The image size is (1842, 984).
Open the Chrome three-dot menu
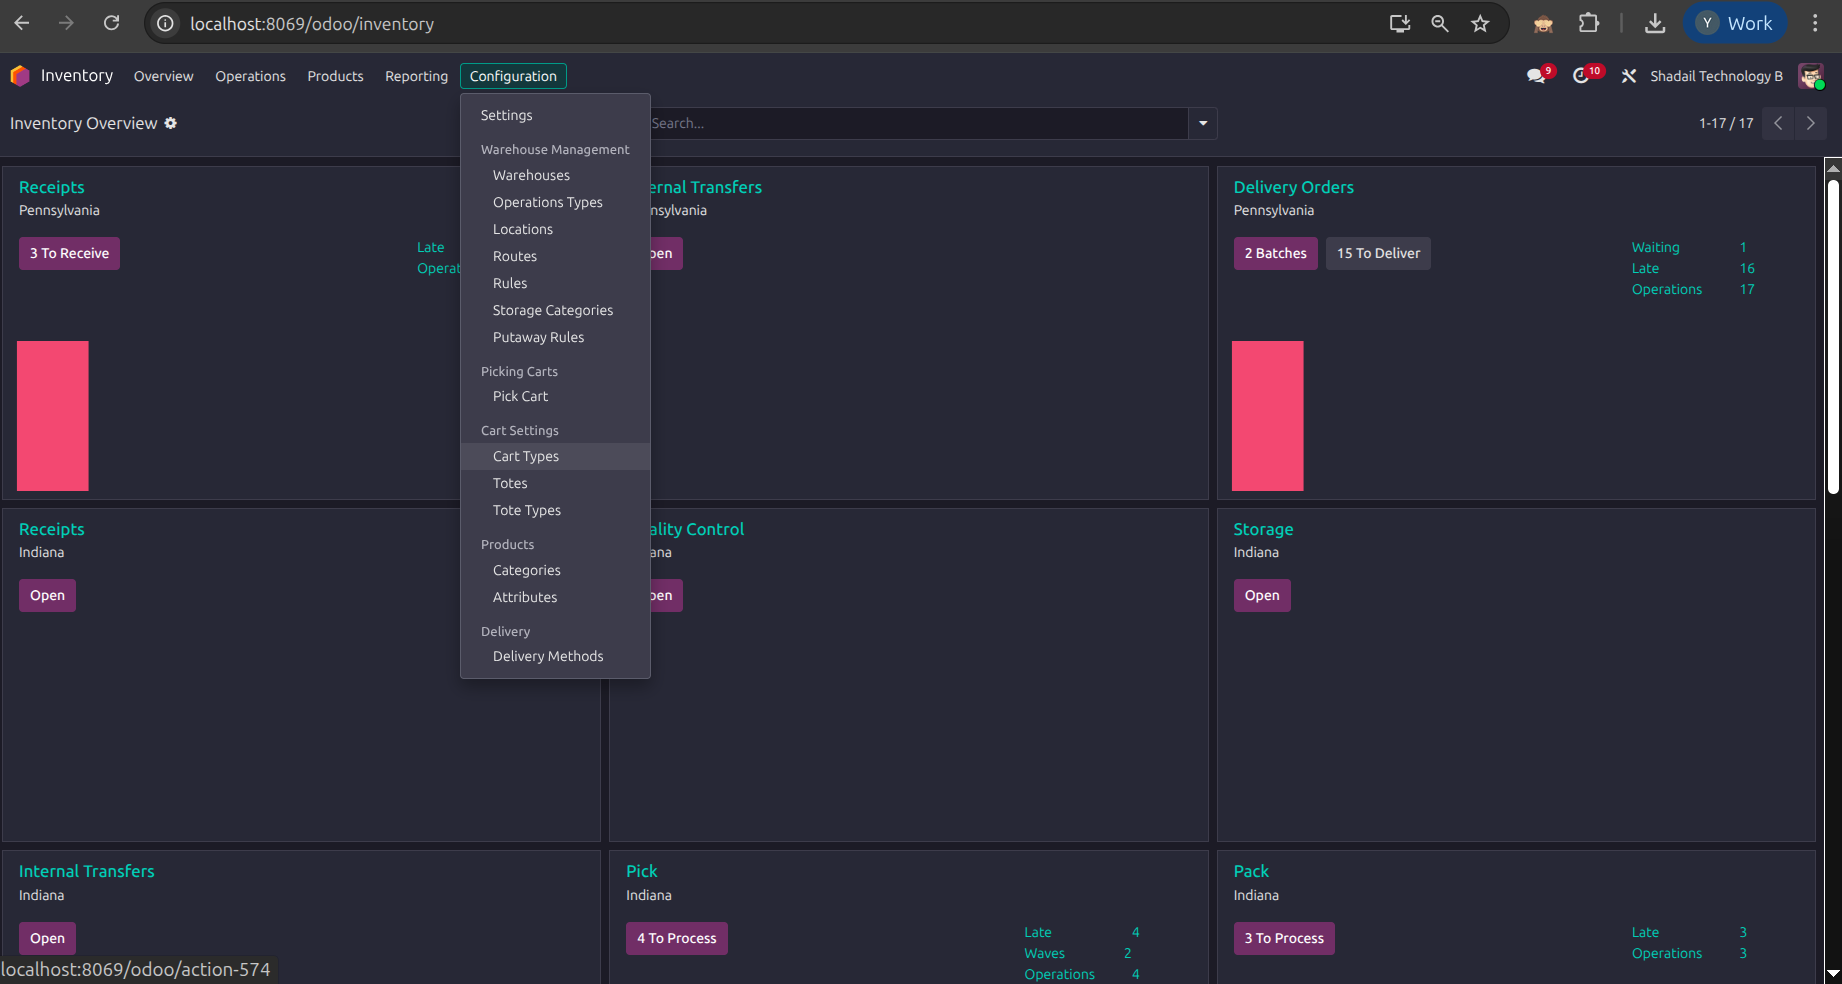pos(1815,23)
